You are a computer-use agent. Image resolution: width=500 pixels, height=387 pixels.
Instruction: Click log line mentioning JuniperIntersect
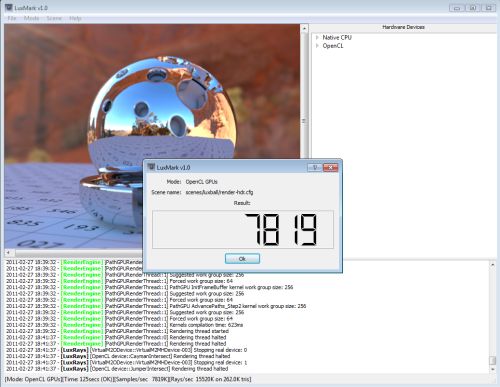117,369
